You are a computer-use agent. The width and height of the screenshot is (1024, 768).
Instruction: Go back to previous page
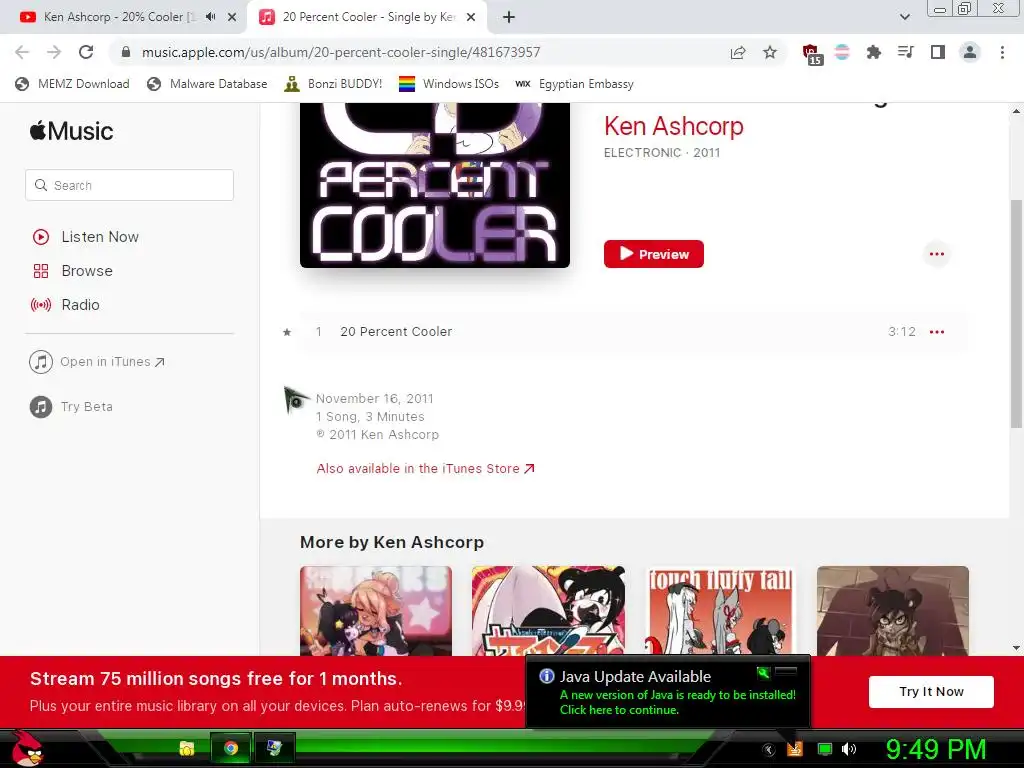click(22, 52)
